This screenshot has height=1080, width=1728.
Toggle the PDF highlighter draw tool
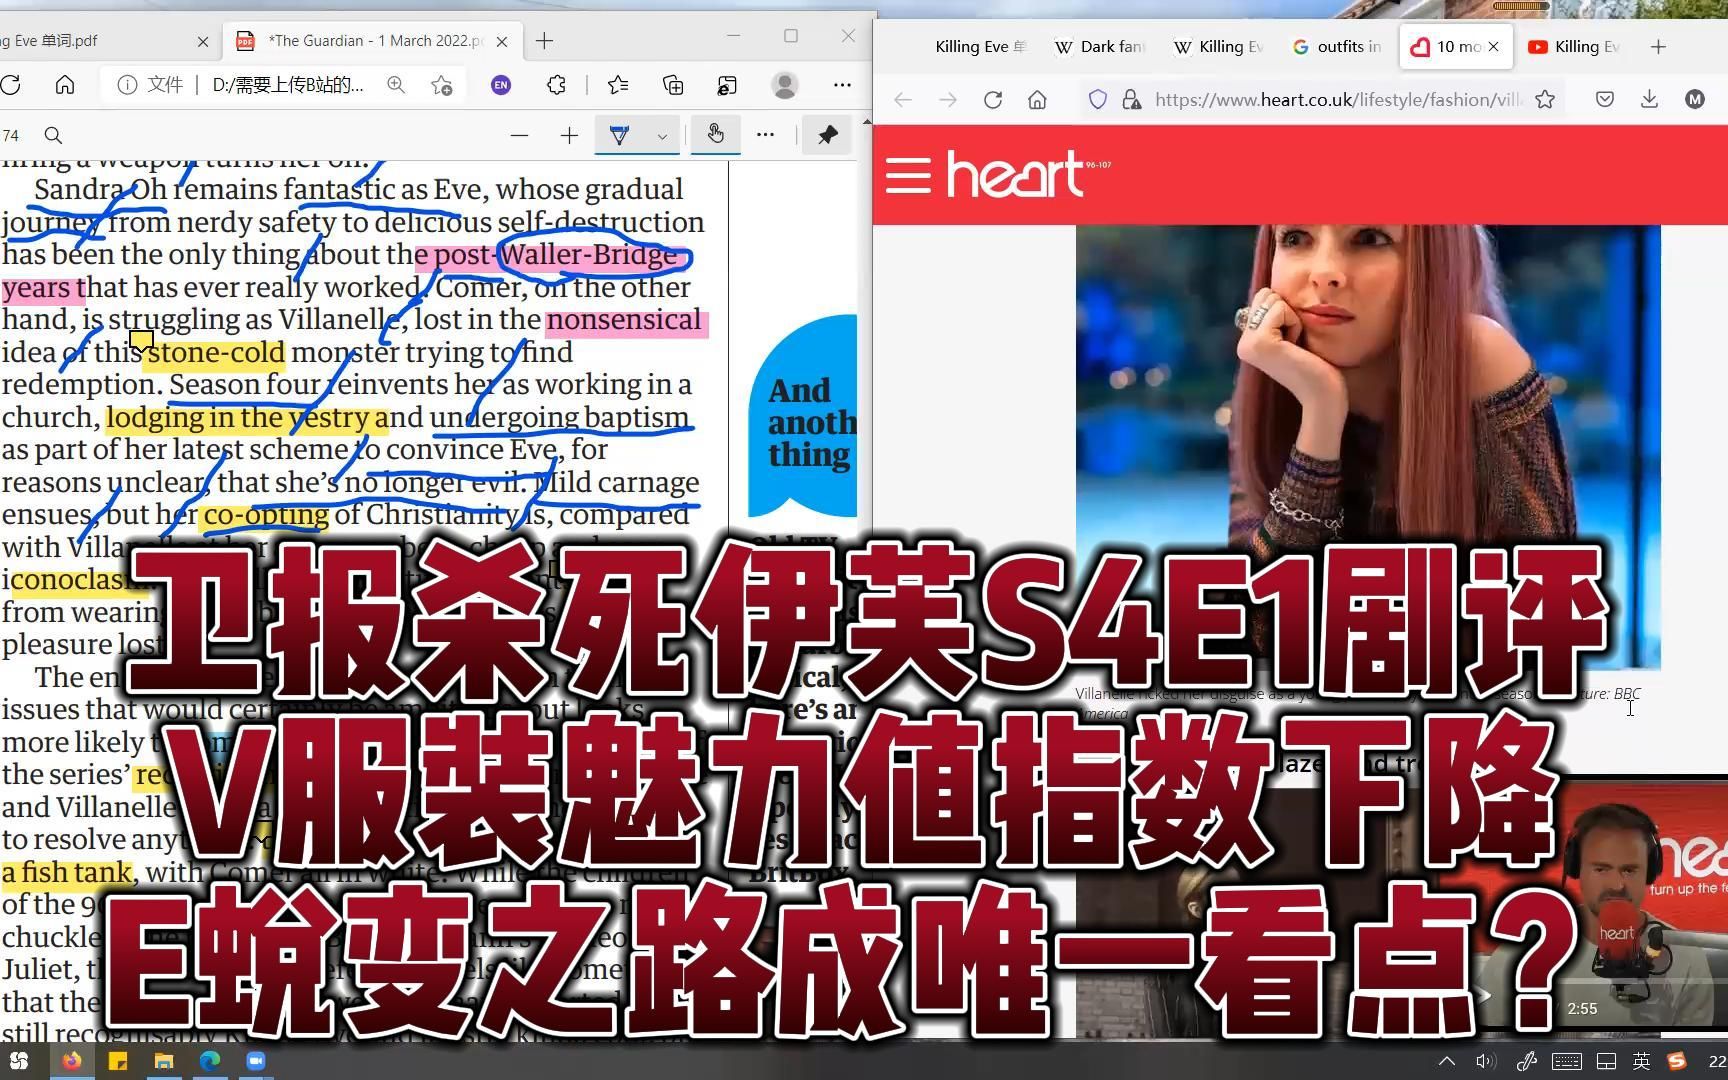click(x=620, y=135)
